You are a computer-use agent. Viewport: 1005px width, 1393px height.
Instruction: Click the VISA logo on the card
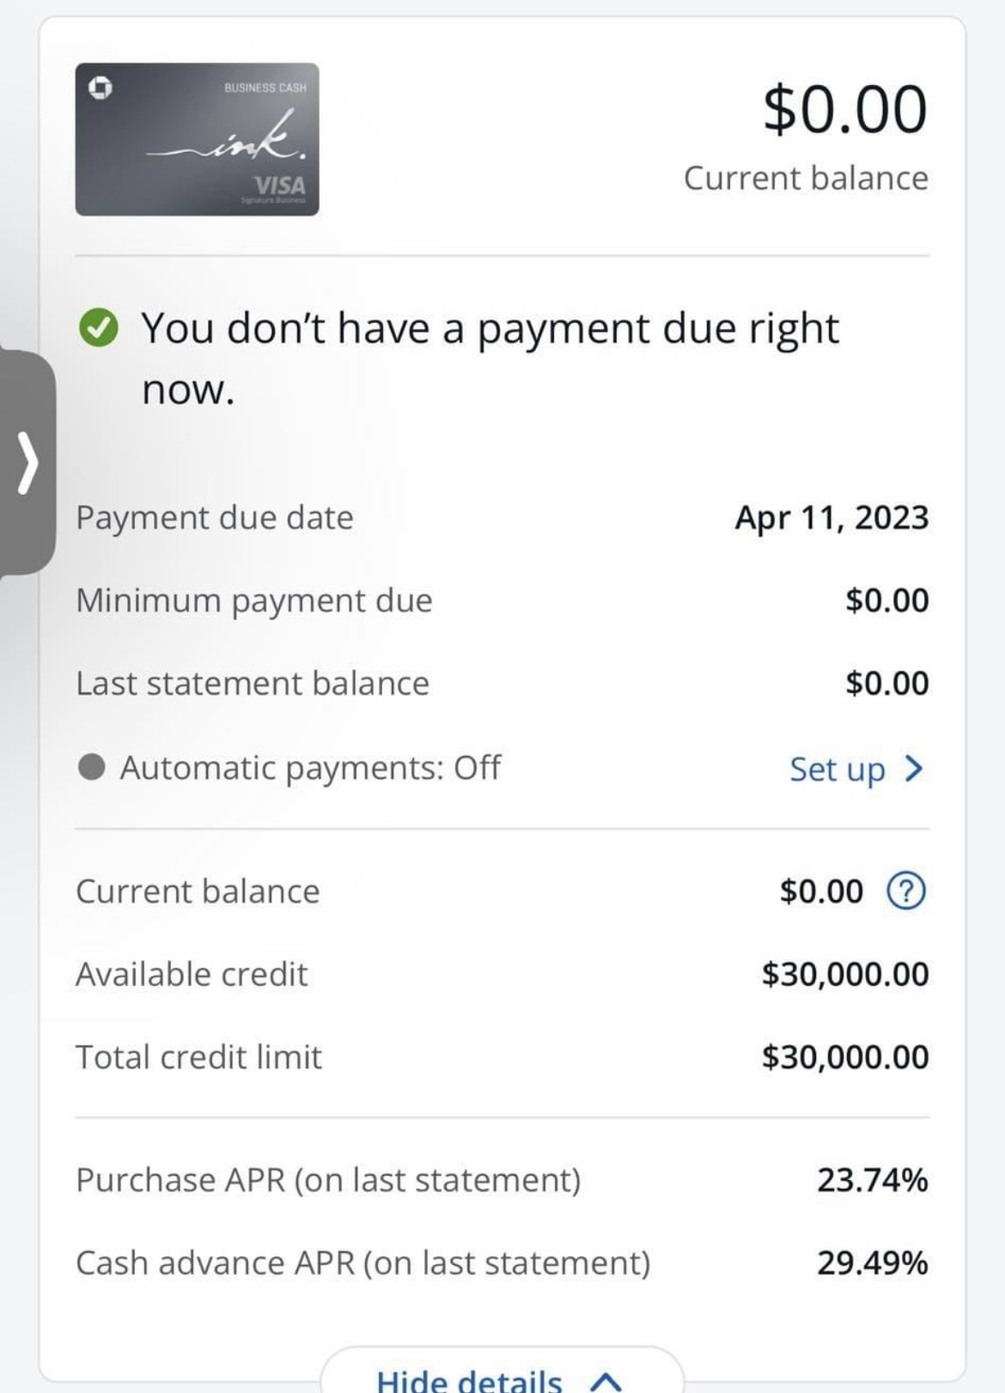(280, 186)
